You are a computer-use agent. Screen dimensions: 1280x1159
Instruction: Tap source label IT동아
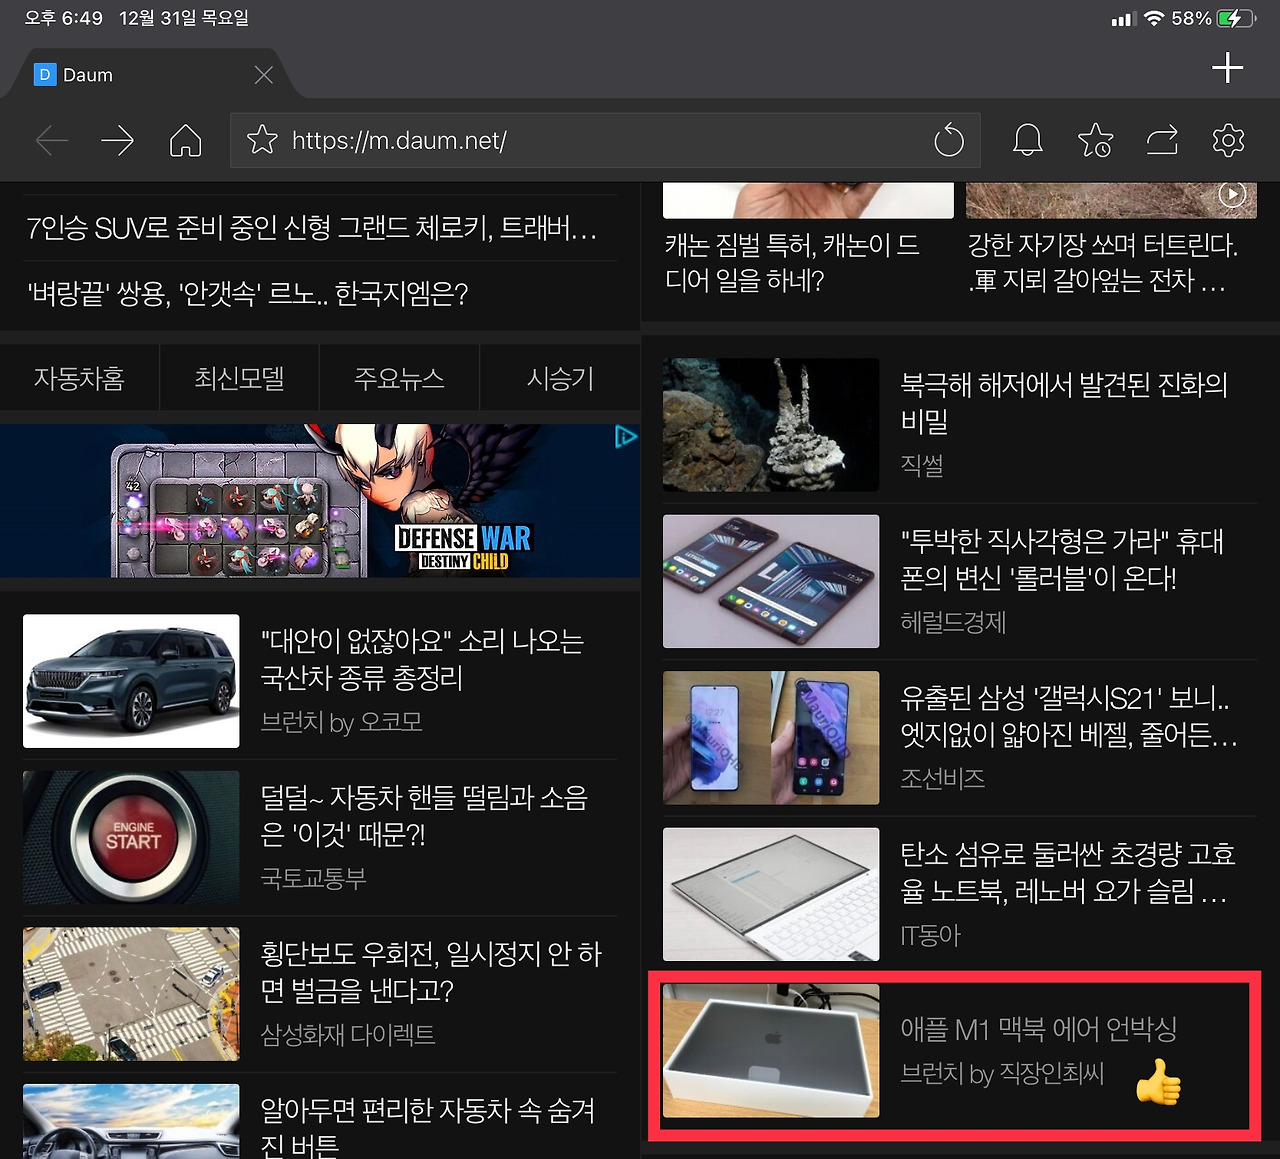pos(930,935)
